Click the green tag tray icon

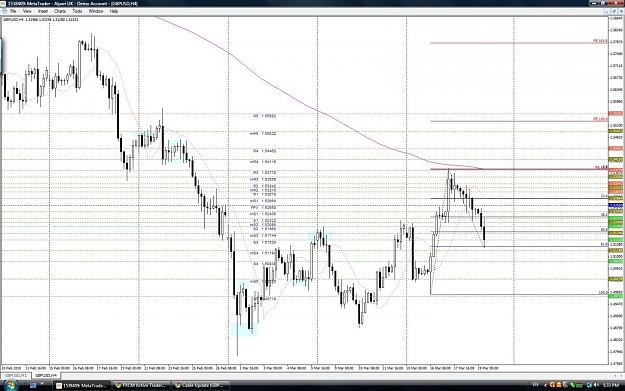coord(572,385)
